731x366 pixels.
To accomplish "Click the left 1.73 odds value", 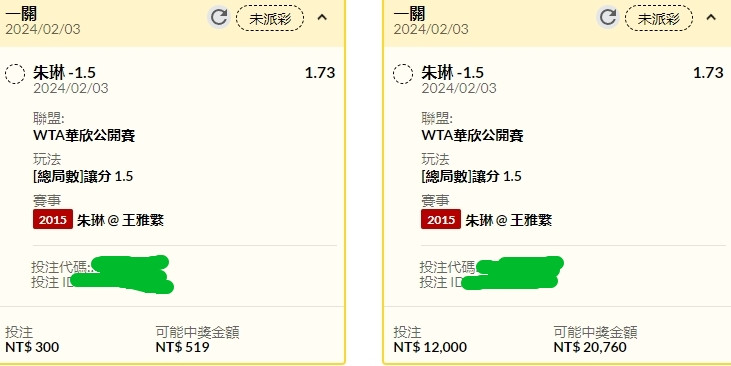I will (320, 73).
